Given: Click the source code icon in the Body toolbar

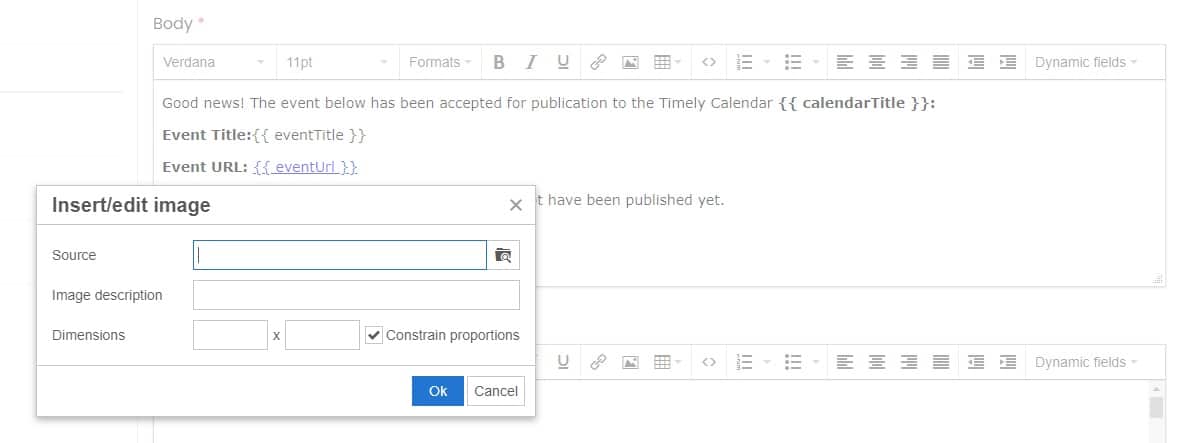Looking at the screenshot, I should point(708,62).
